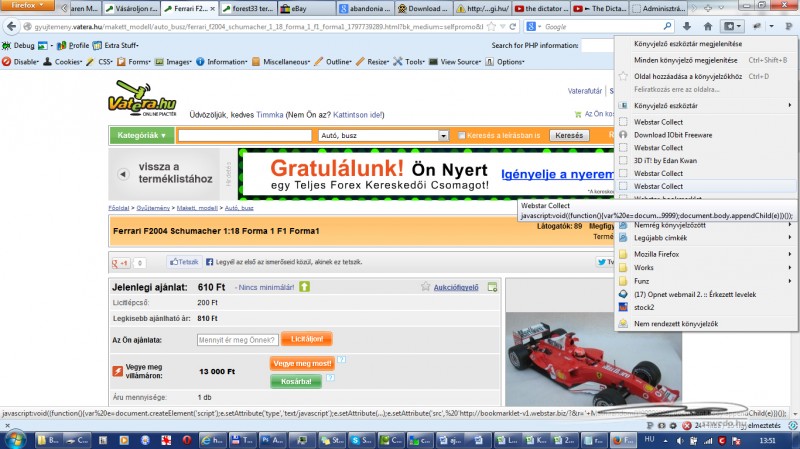Switch to the 'the dictator' YouTube tab

click(540, 9)
